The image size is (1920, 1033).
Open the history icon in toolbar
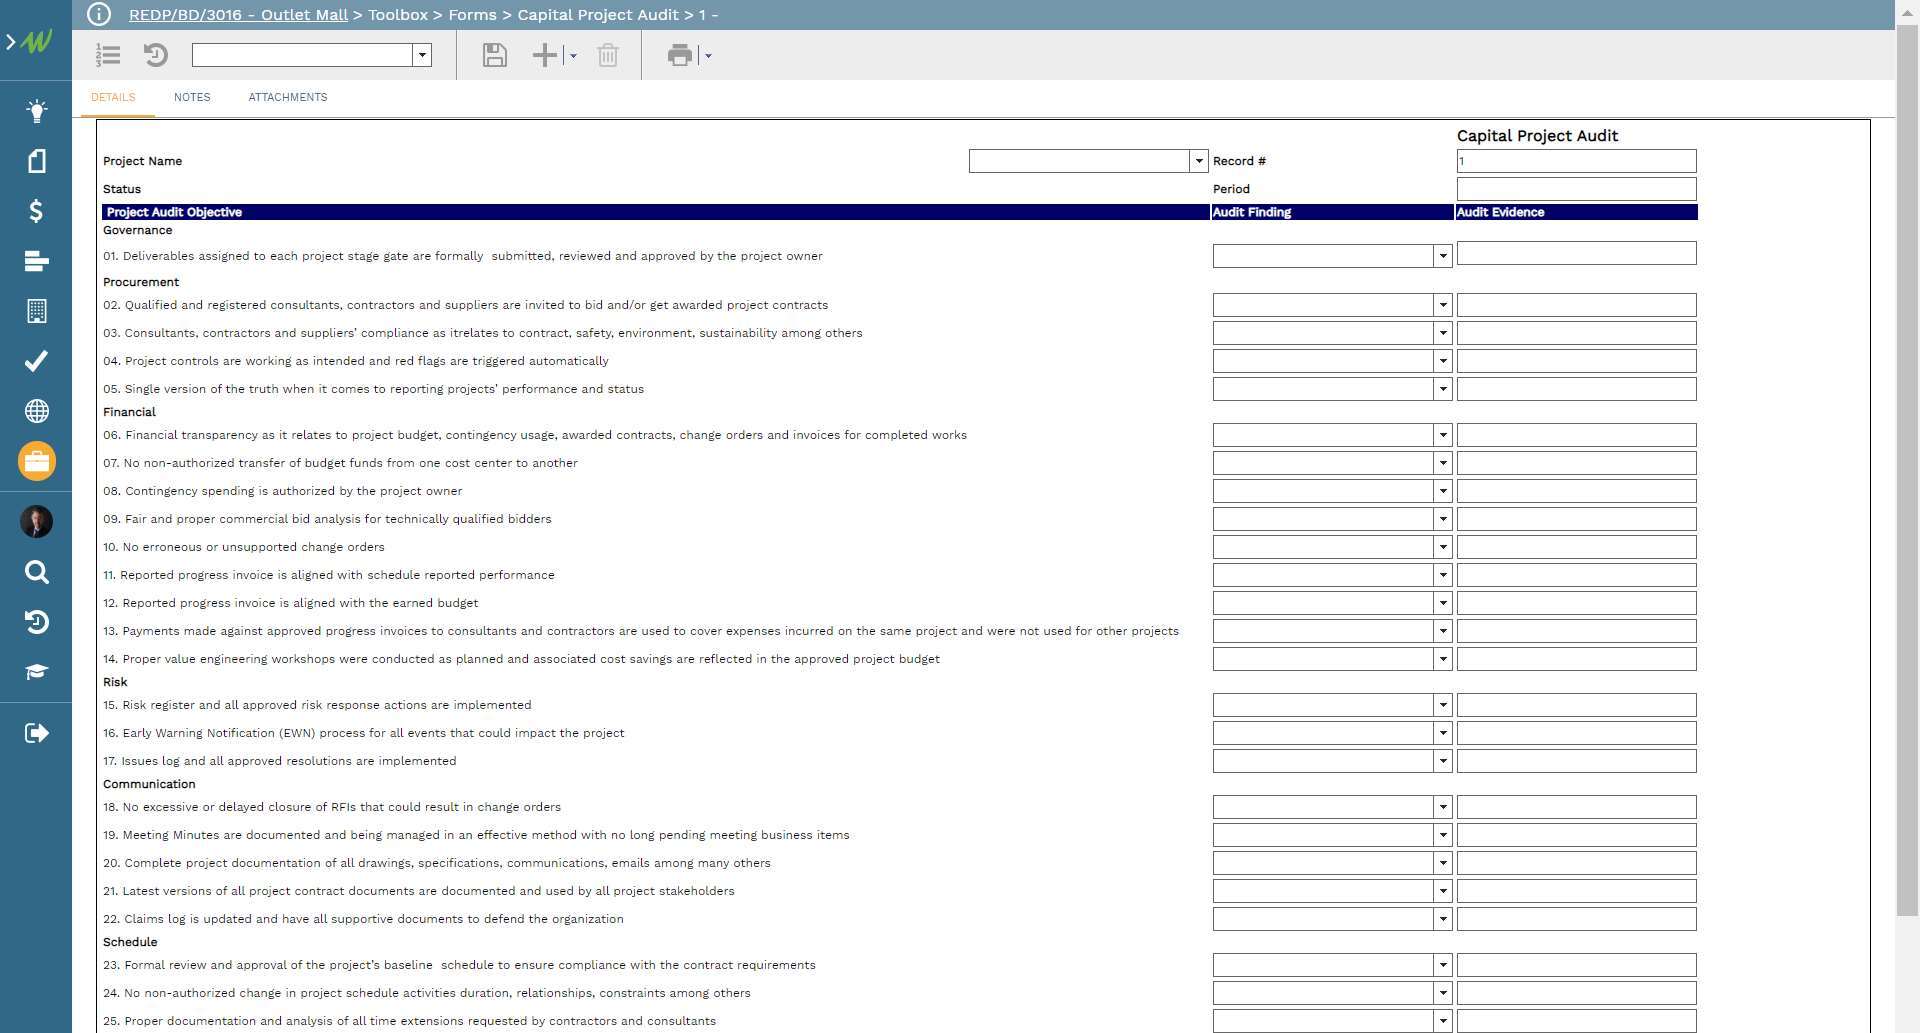click(156, 55)
